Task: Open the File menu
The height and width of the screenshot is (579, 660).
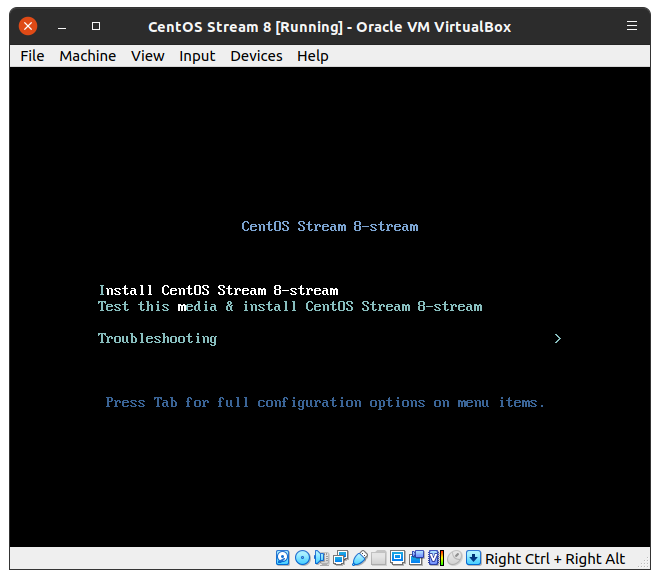Action: (x=32, y=56)
